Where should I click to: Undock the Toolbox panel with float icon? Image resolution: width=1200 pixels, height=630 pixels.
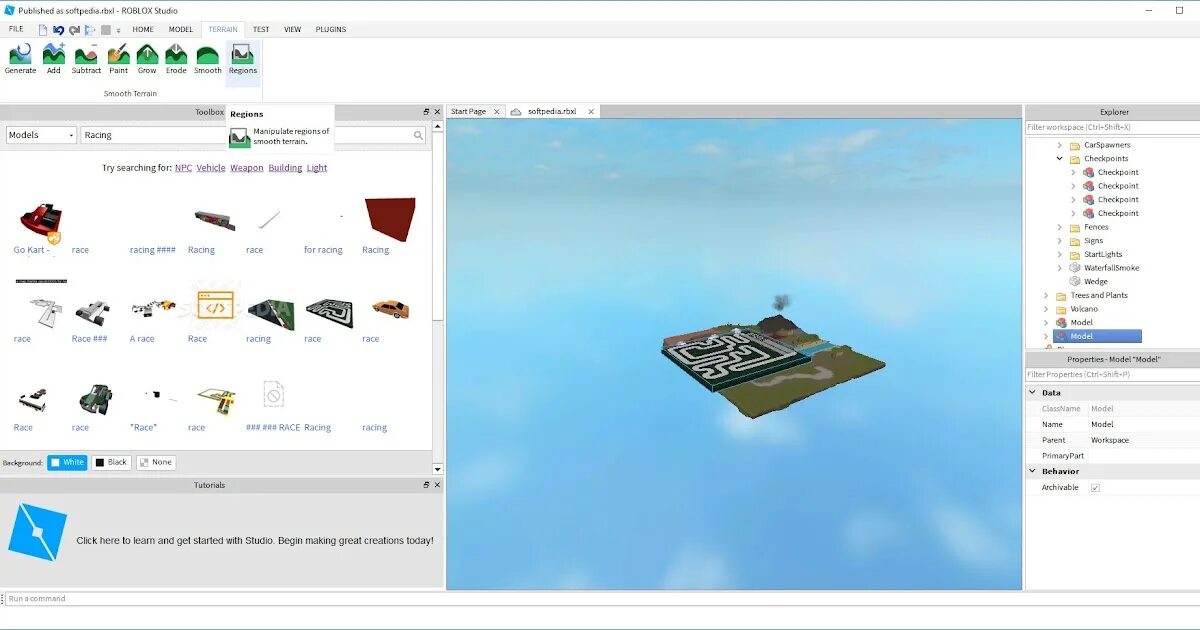tap(426, 112)
